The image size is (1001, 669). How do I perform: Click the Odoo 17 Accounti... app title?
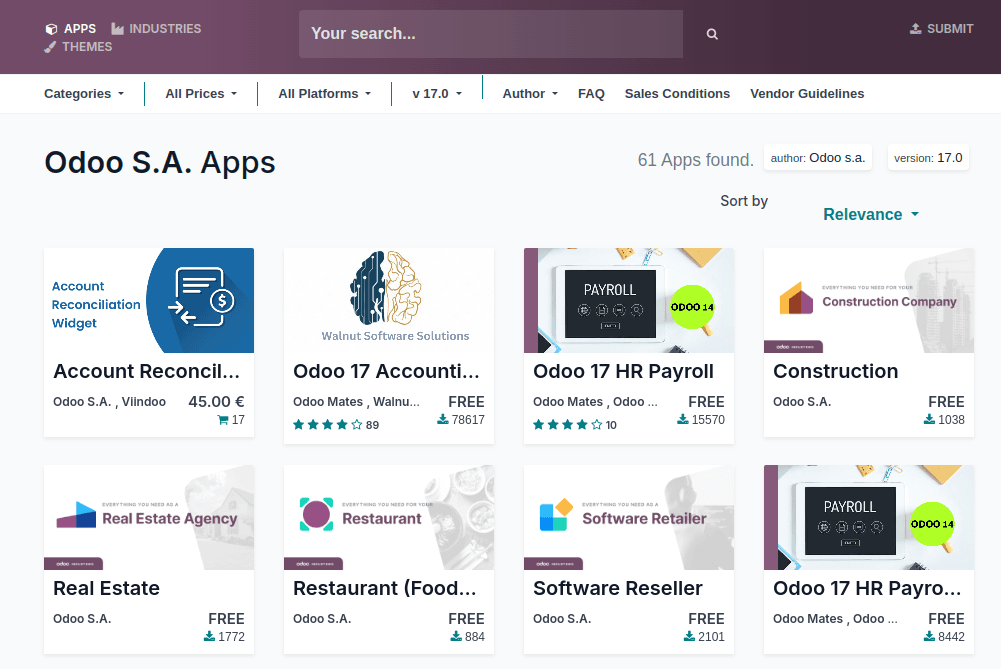(386, 372)
